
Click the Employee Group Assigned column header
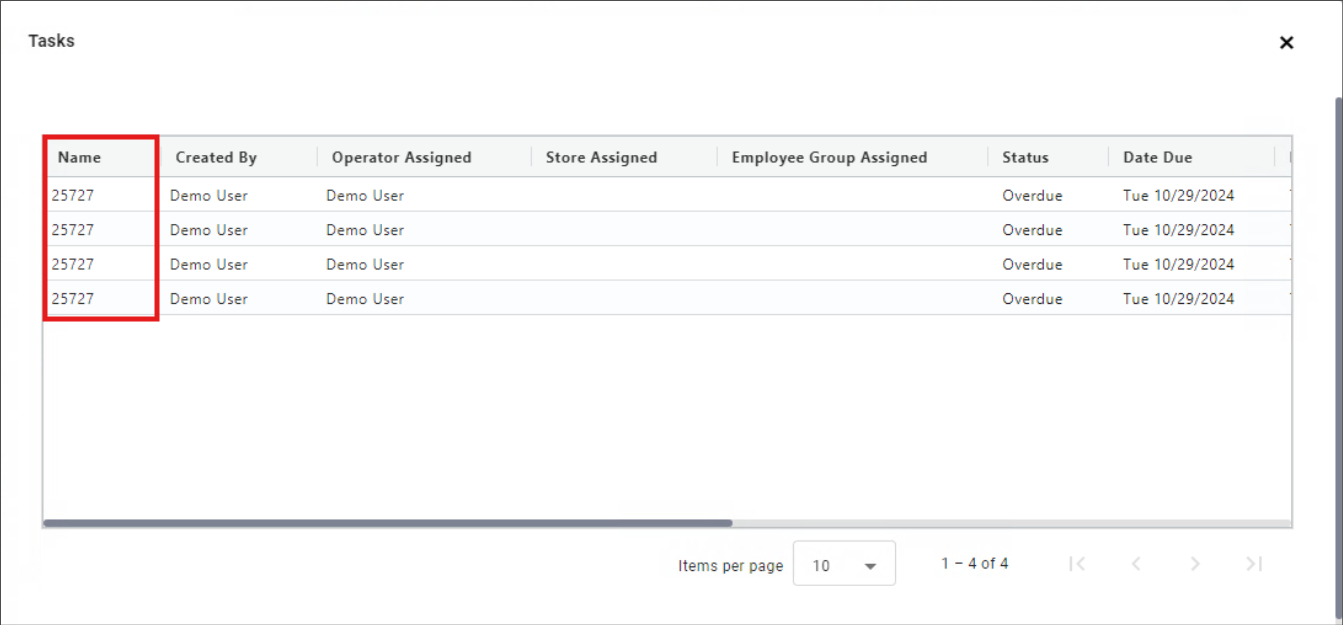(x=829, y=157)
